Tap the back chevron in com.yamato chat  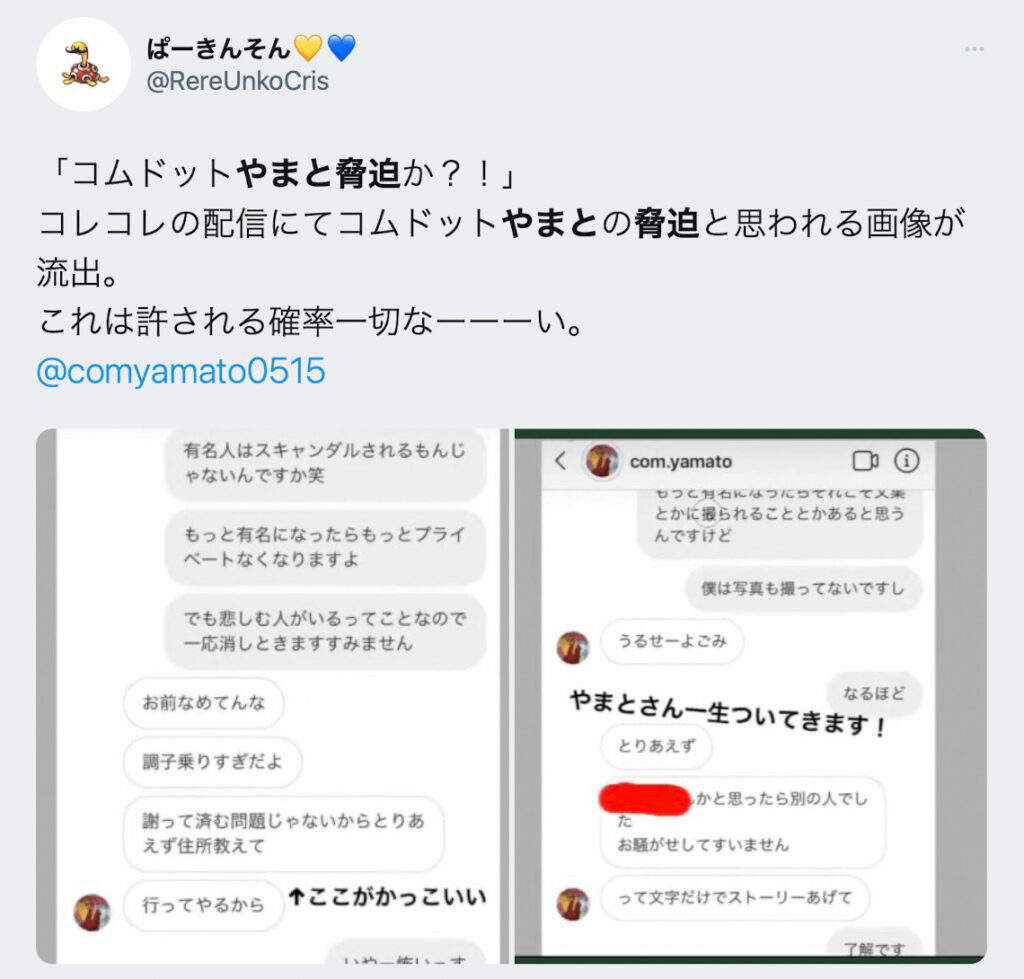560,460
